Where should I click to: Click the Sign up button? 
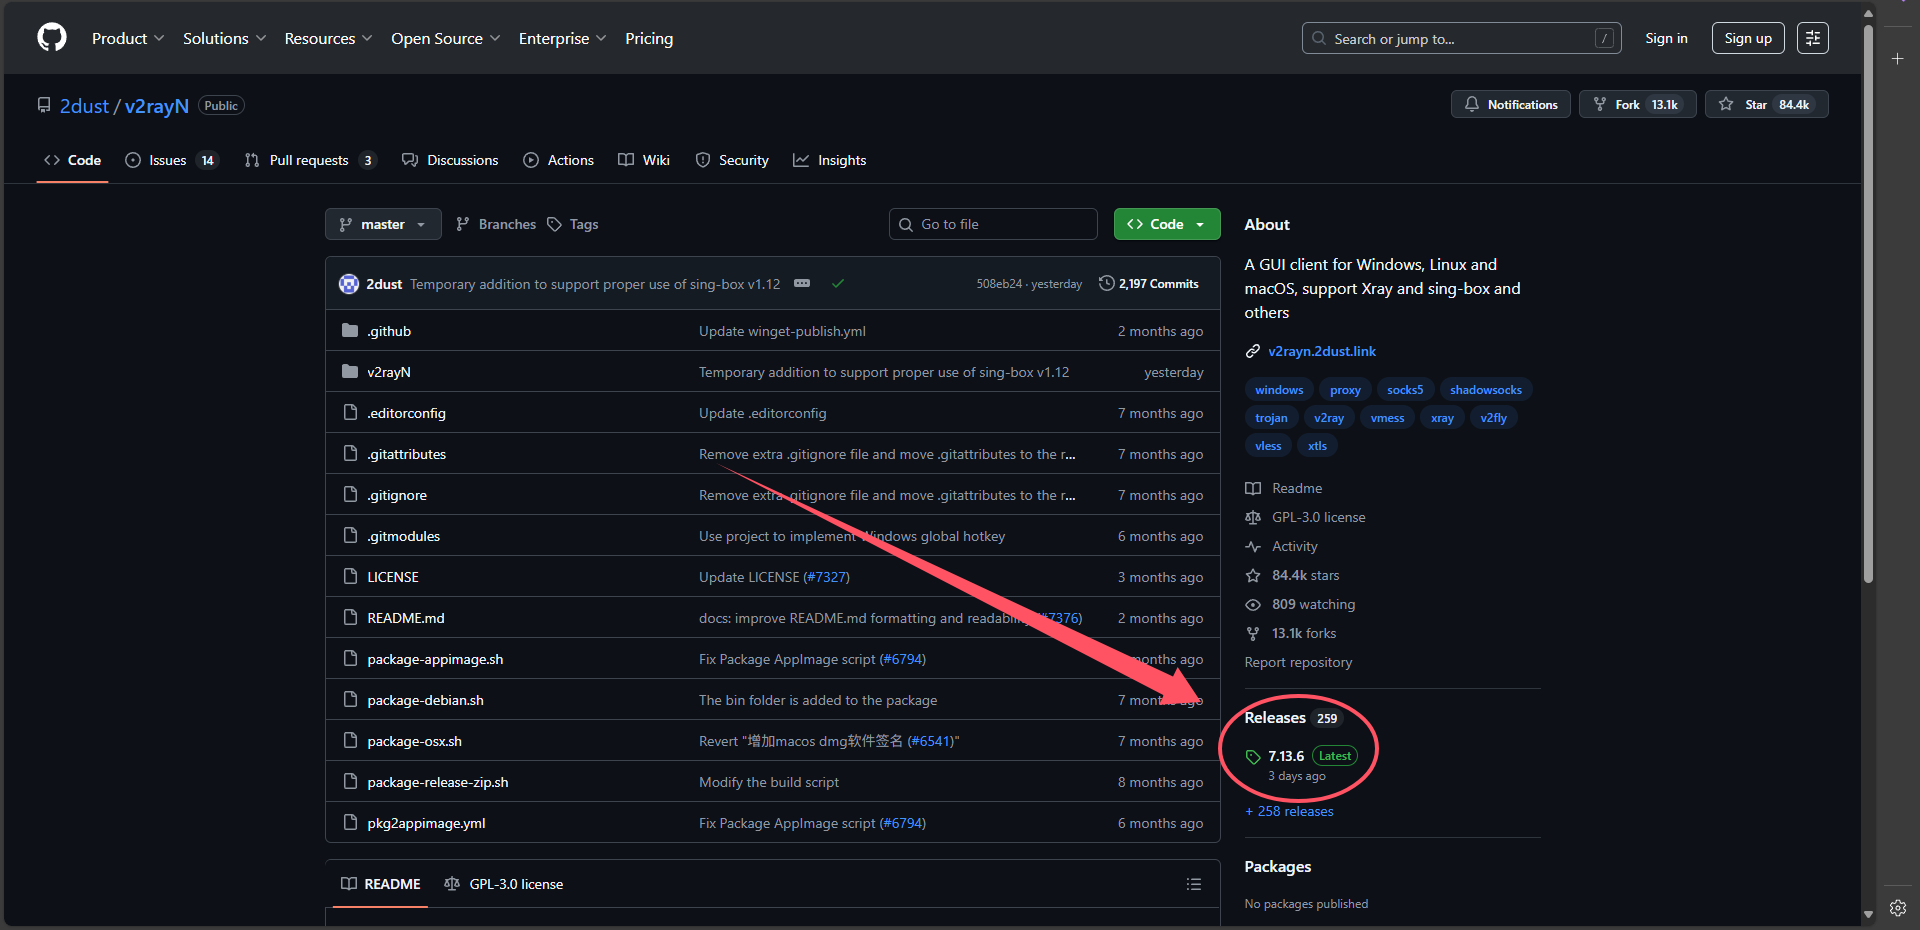tap(1748, 38)
